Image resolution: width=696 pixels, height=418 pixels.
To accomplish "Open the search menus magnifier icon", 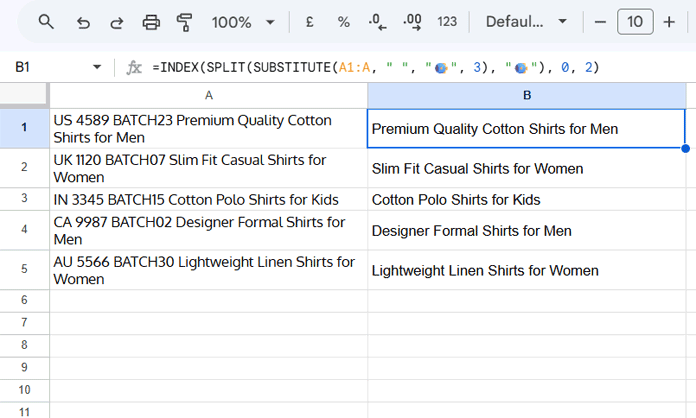I will [46, 21].
